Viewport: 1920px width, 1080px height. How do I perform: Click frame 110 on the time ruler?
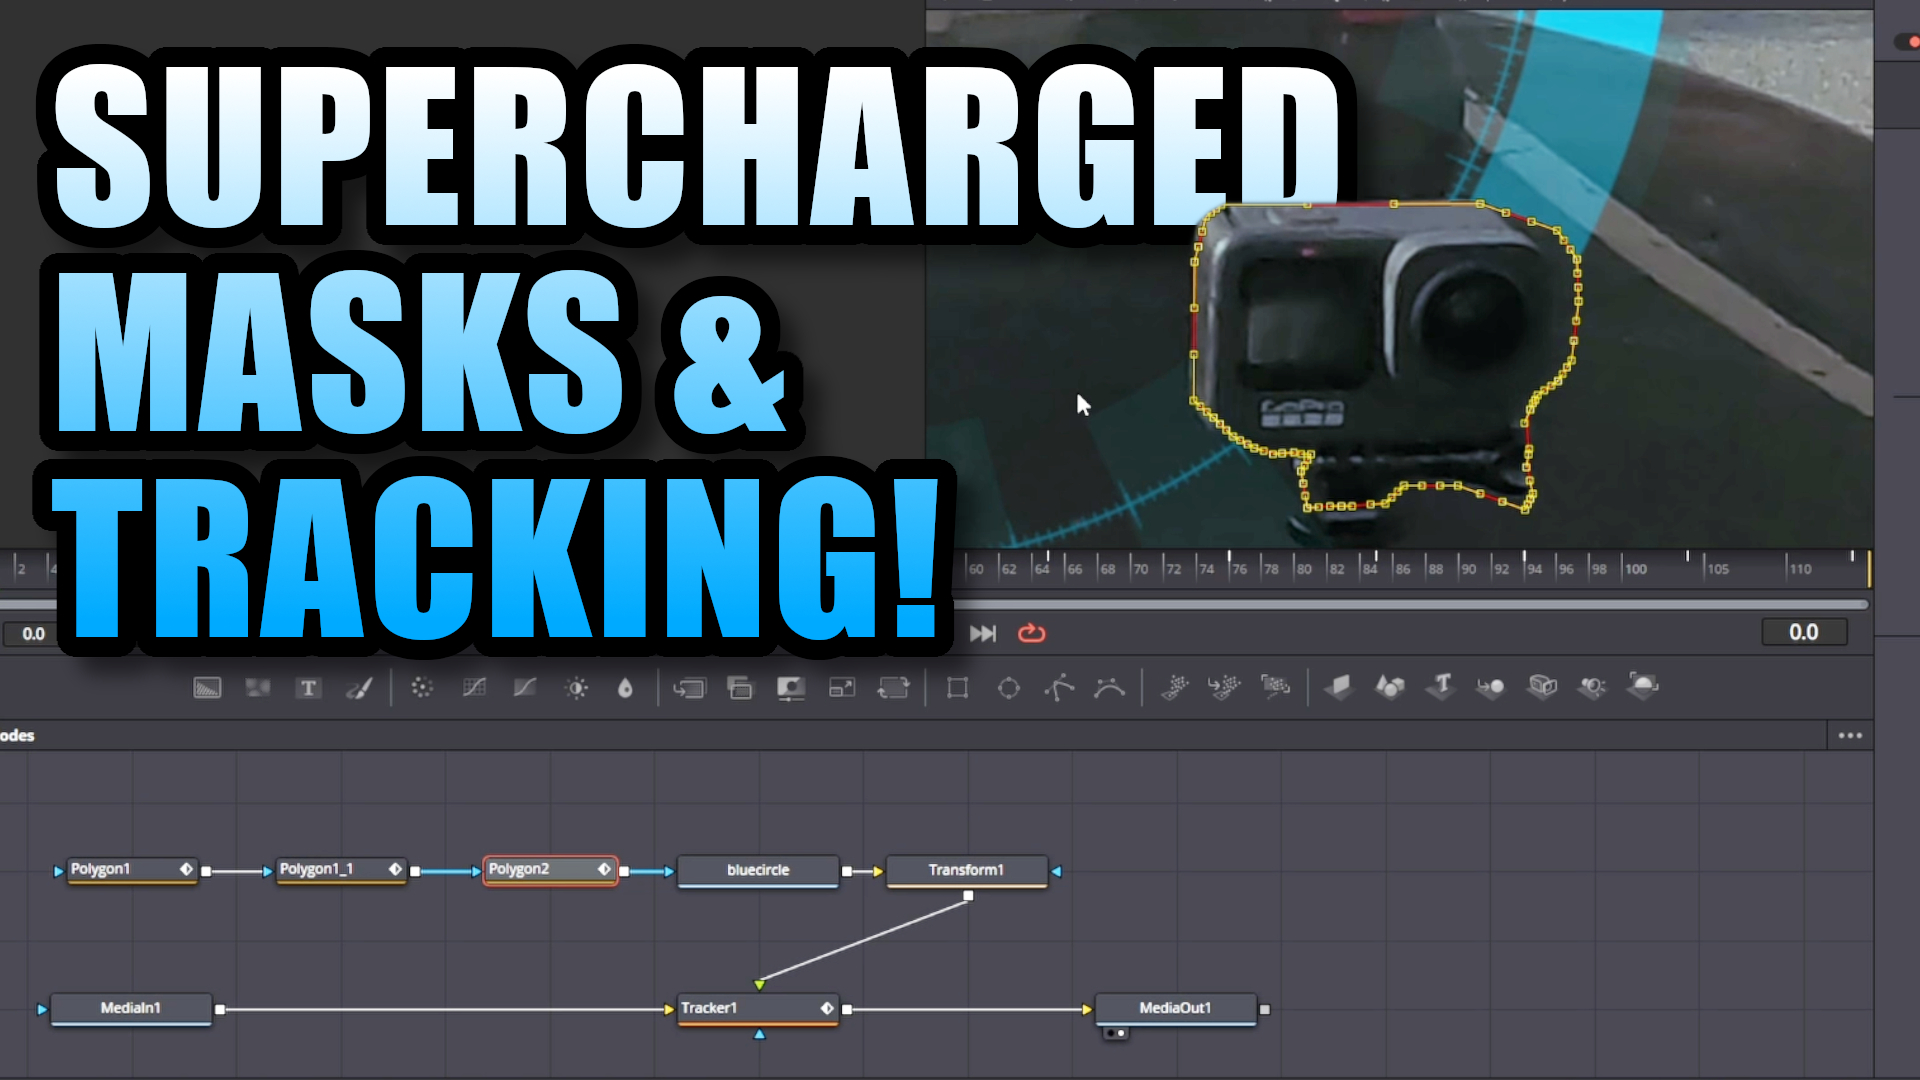1800,568
